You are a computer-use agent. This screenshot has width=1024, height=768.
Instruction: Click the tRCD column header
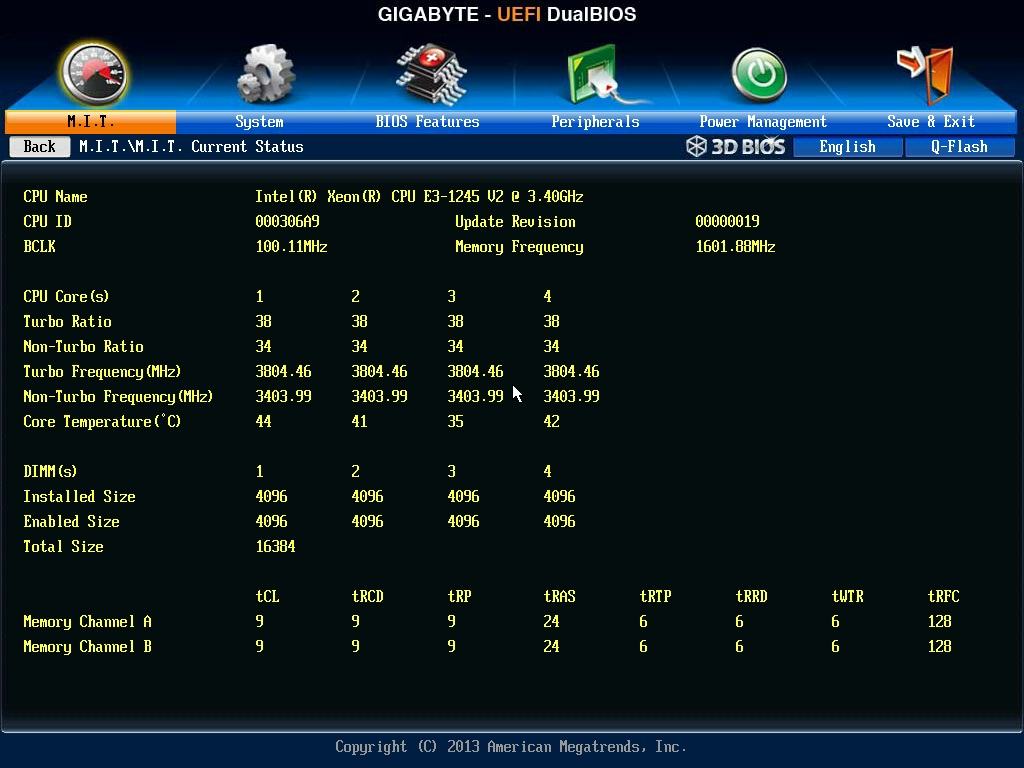[x=367, y=596]
